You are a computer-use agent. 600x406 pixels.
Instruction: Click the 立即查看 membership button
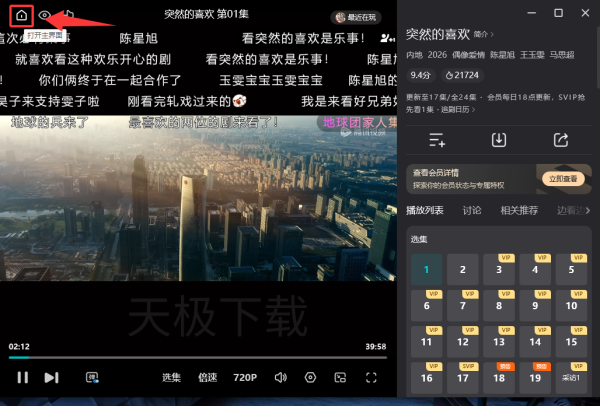click(562, 178)
